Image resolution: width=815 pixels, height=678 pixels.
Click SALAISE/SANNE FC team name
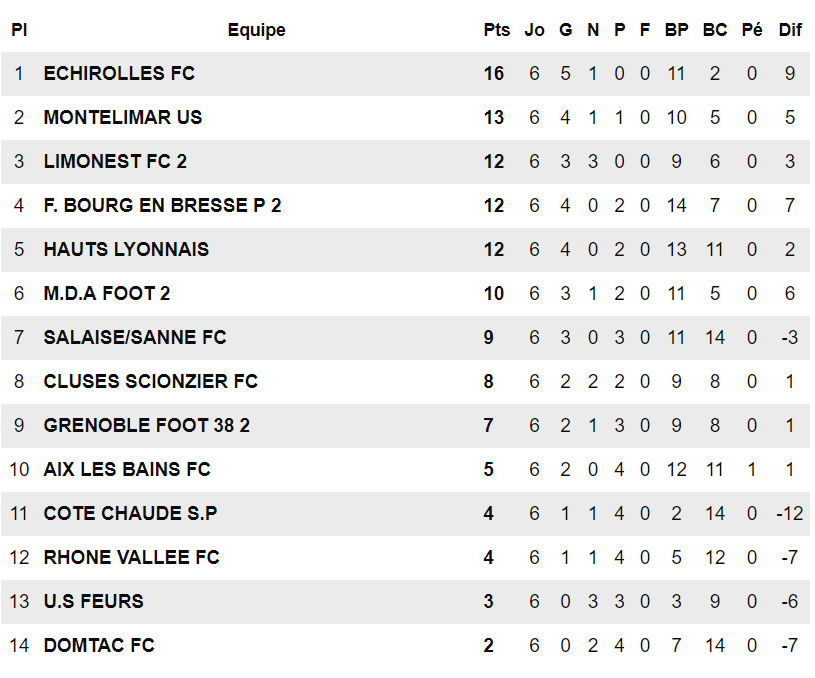tap(135, 338)
